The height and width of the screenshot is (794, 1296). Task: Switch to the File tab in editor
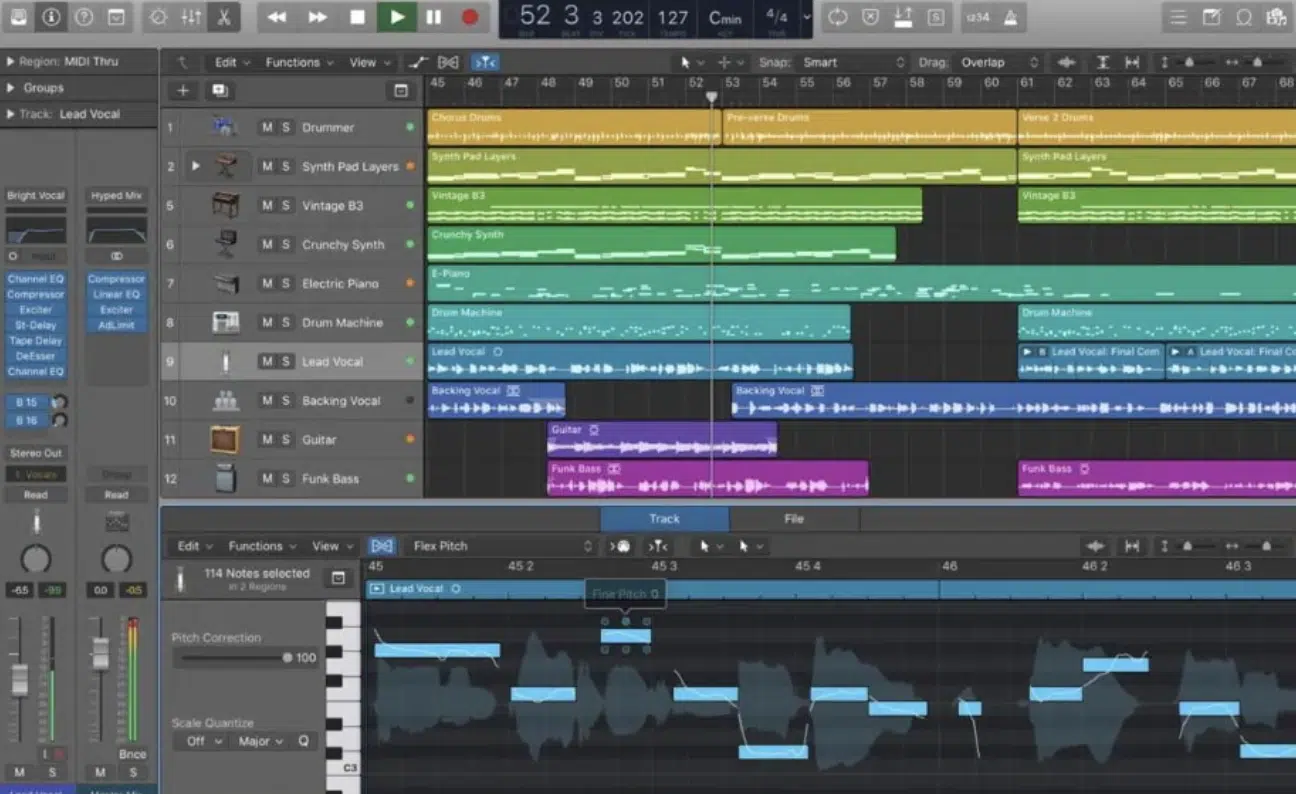click(x=794, y=519)
